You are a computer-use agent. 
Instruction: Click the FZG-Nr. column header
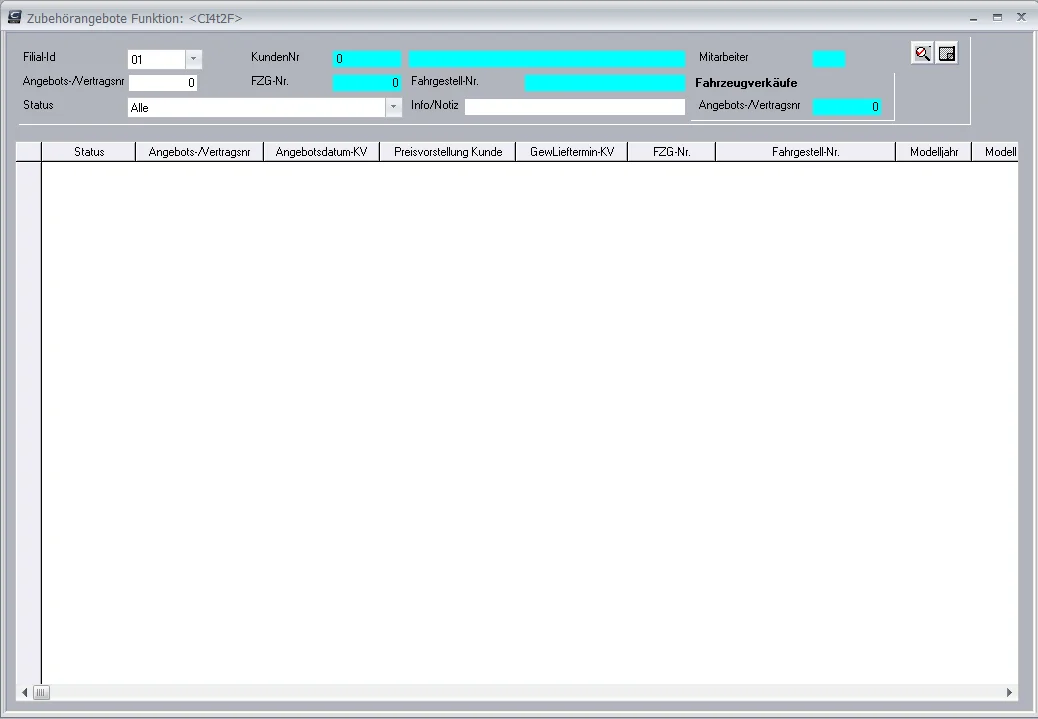click(x=671, y=152)
